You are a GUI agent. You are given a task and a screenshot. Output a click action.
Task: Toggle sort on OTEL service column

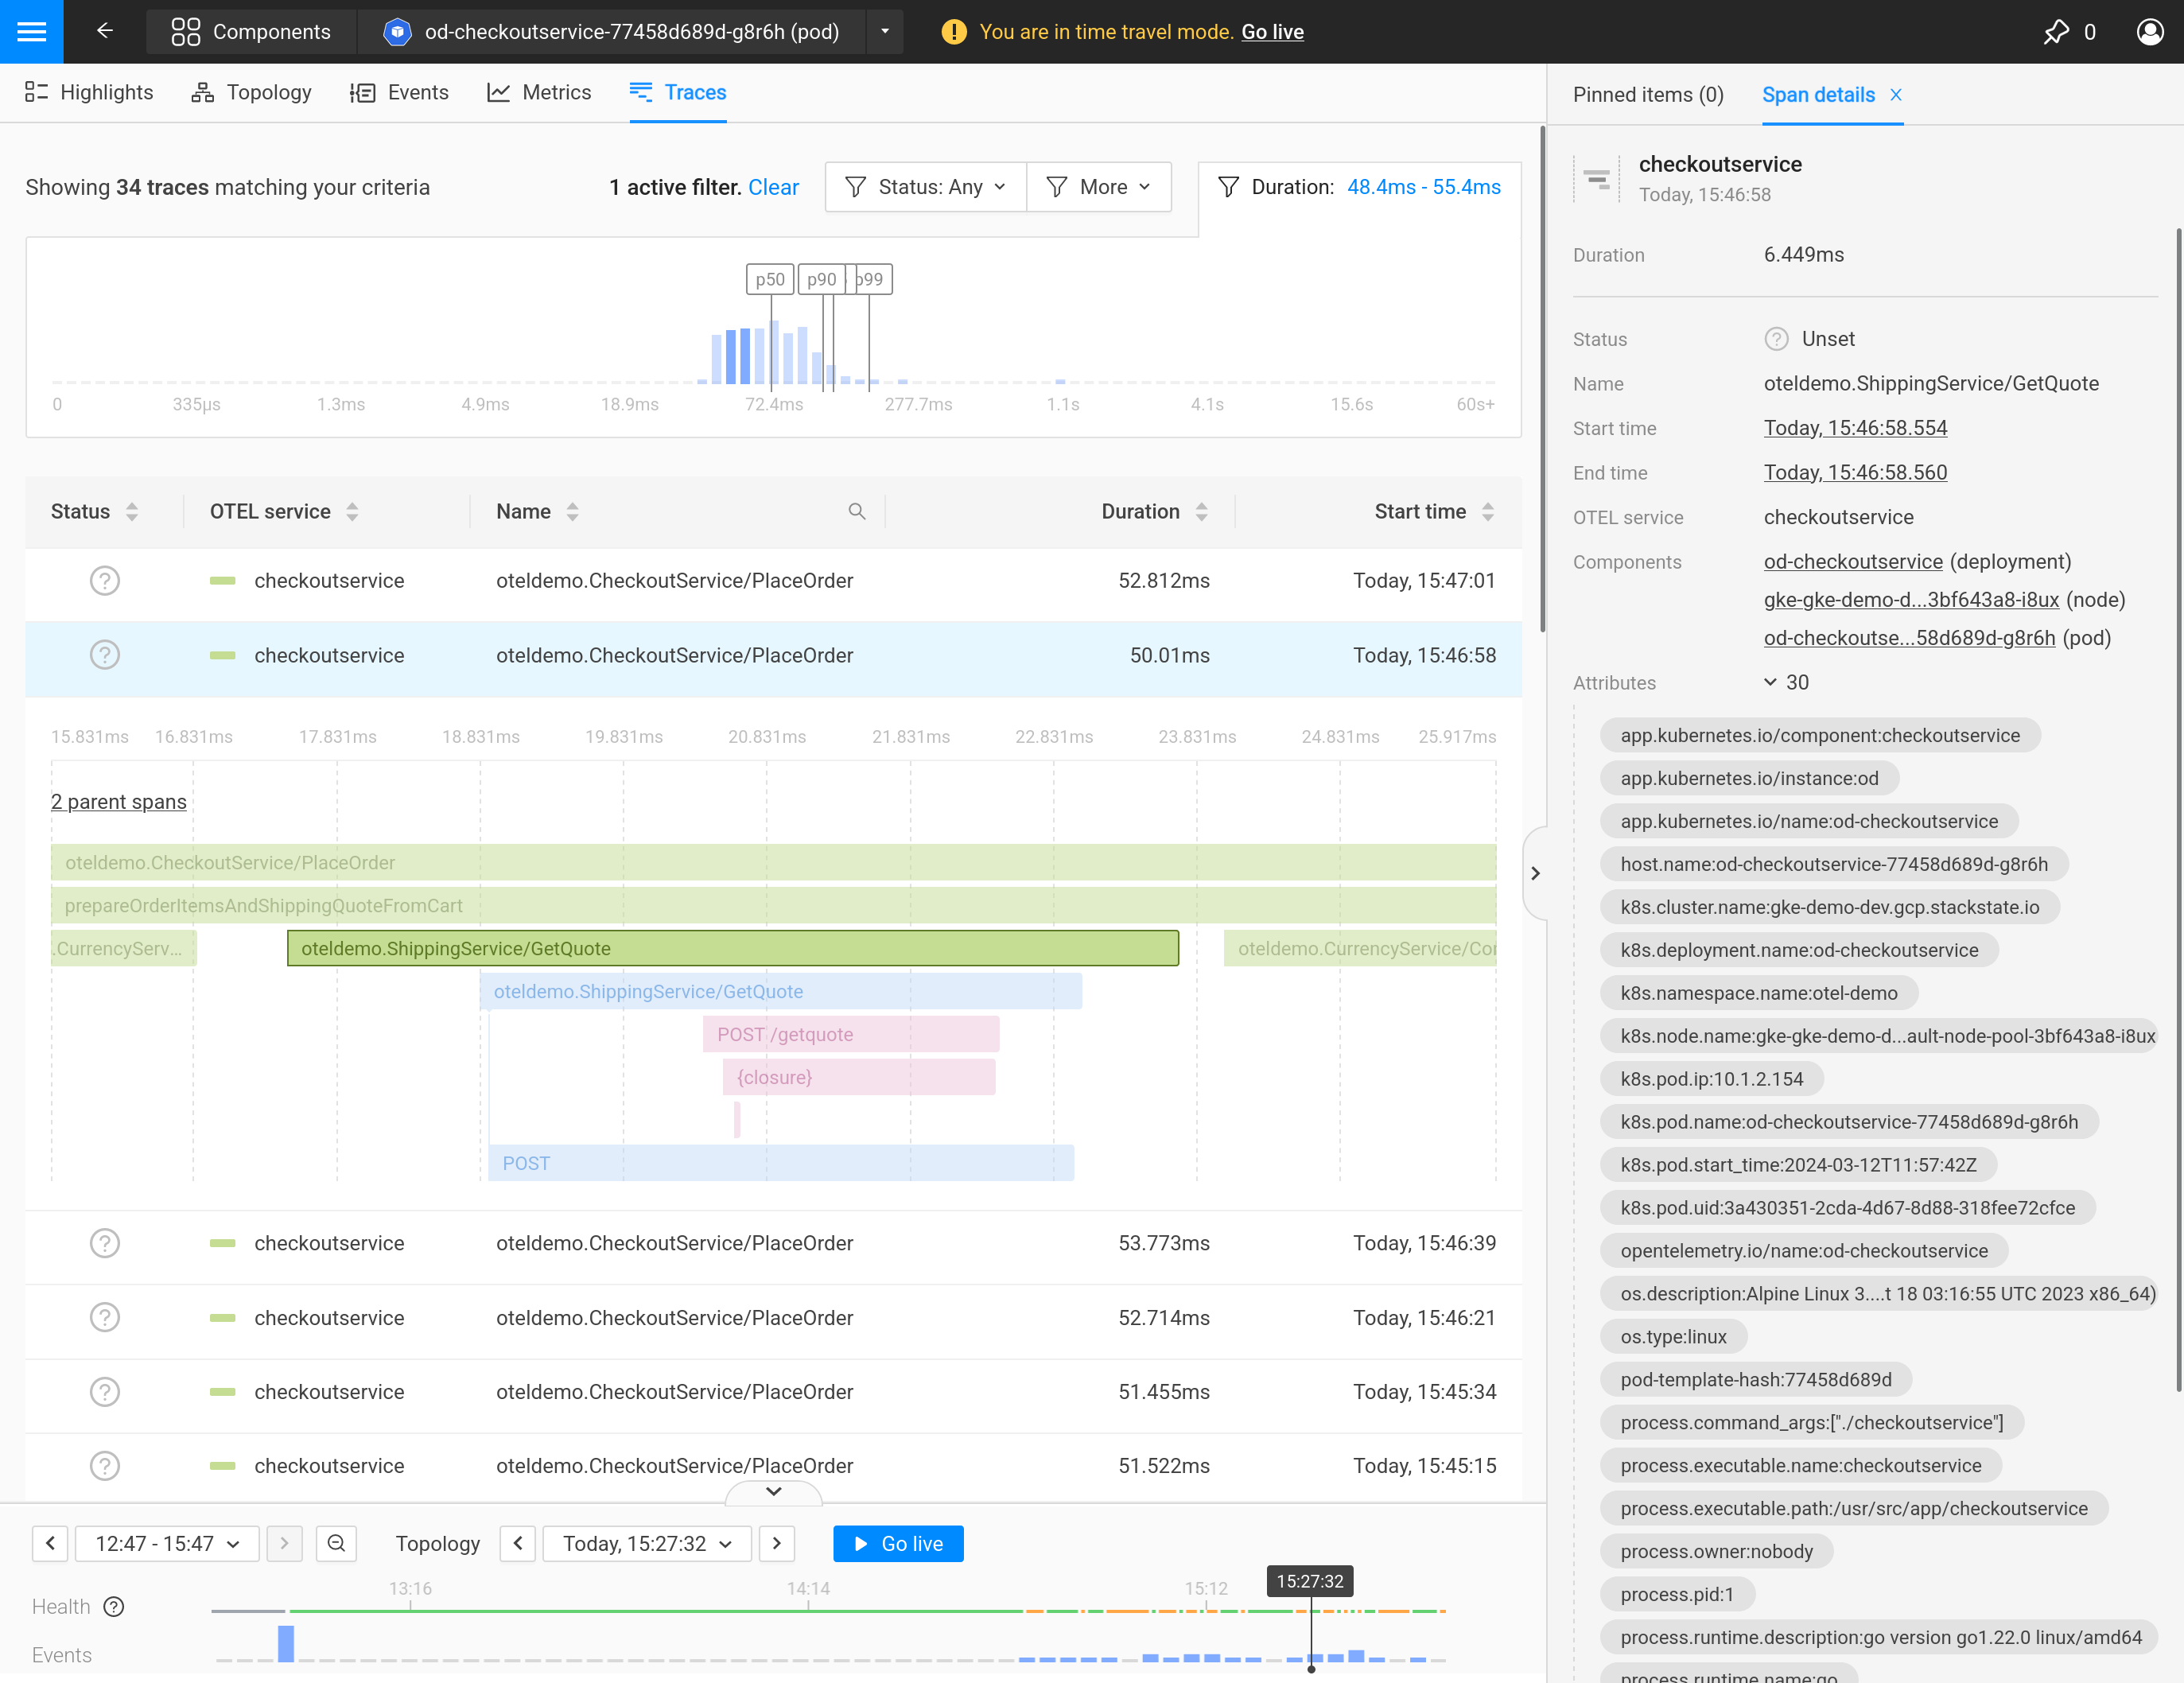[x=352, y=511]
